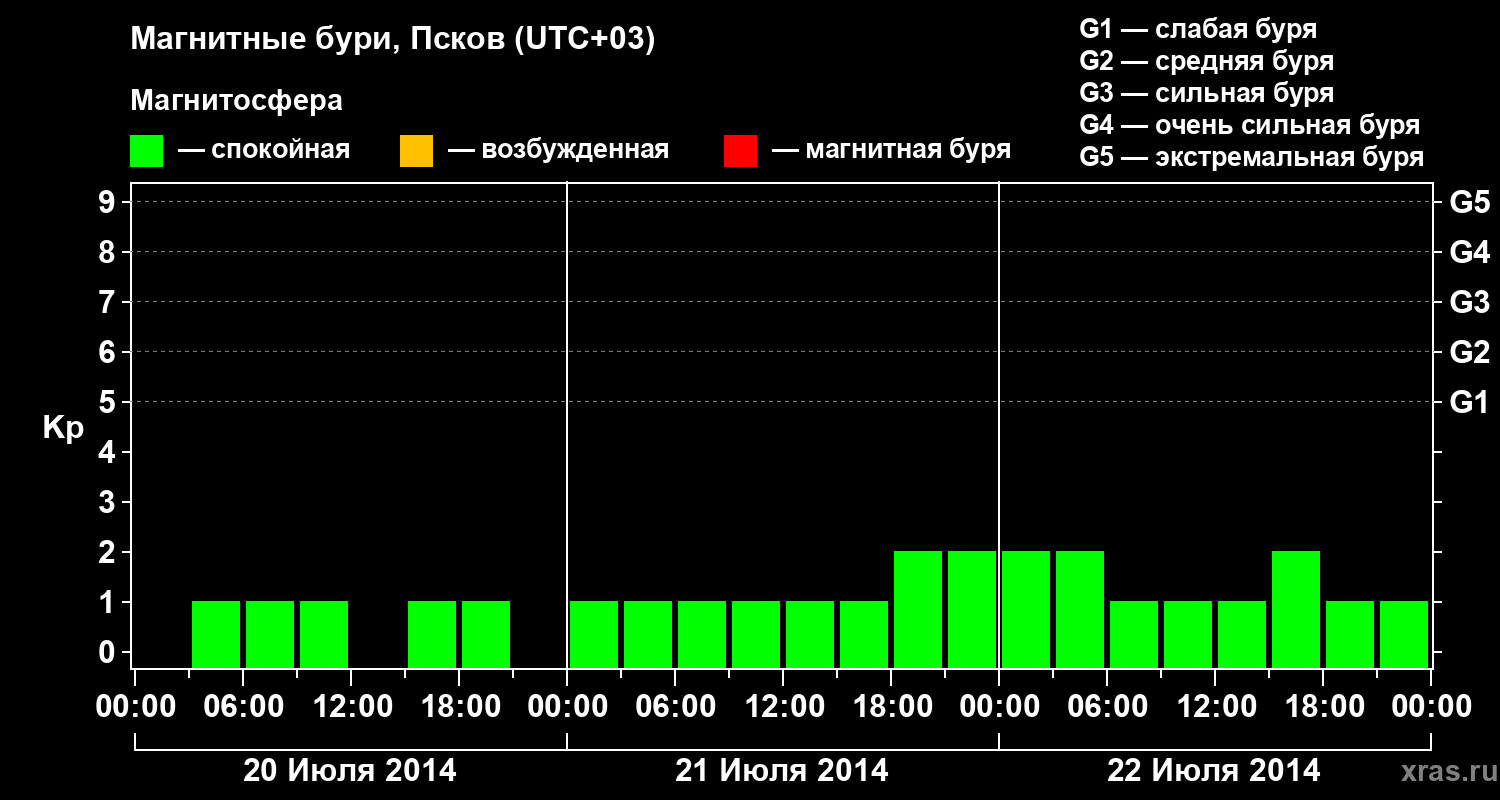This screenshot has height=800, width=1500.
Task: Click the 22 July 00:00–03:00 Kp 2 bar
Action: pos(1026,609)
